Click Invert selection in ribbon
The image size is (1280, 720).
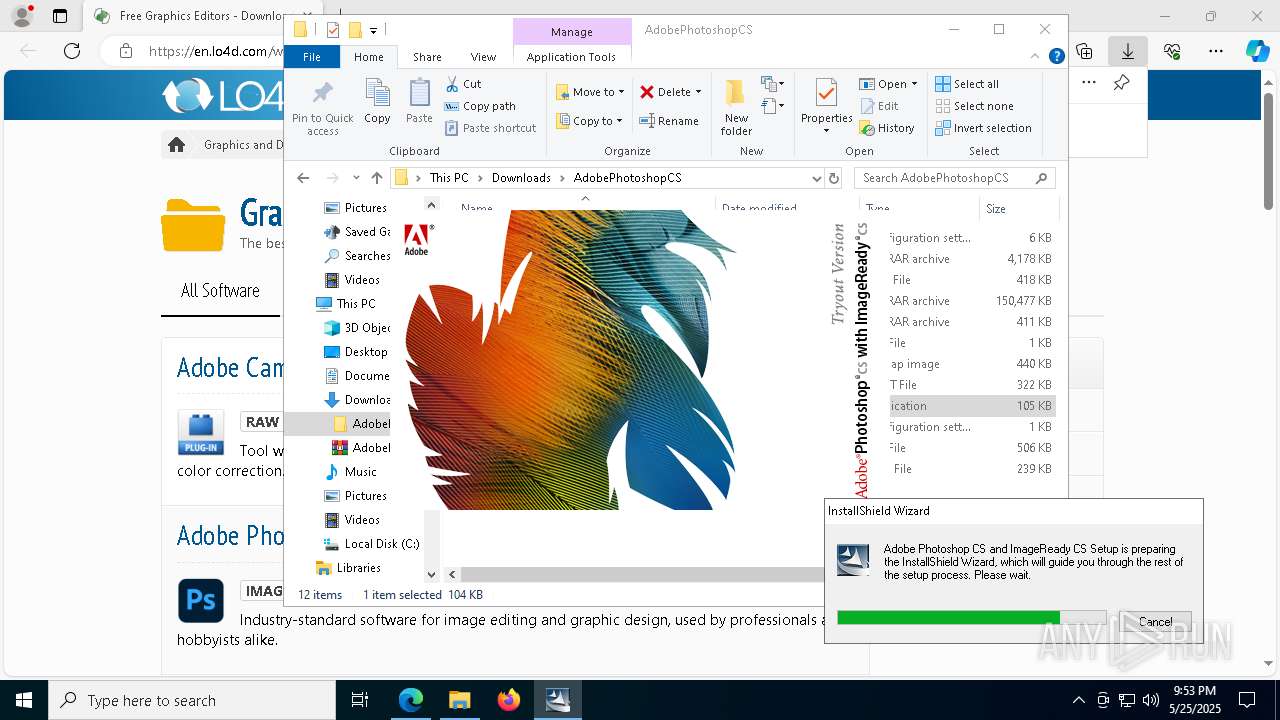pos(983,128)
